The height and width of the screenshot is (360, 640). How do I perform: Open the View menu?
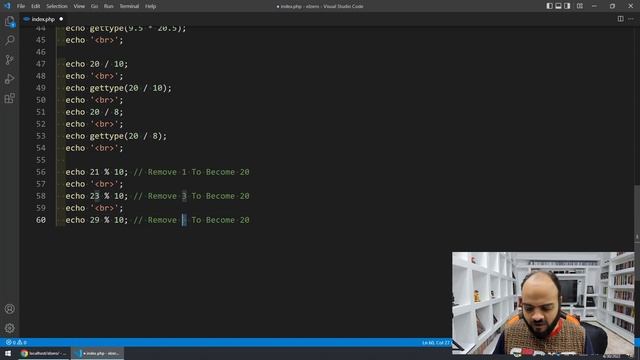pos(79,6)
